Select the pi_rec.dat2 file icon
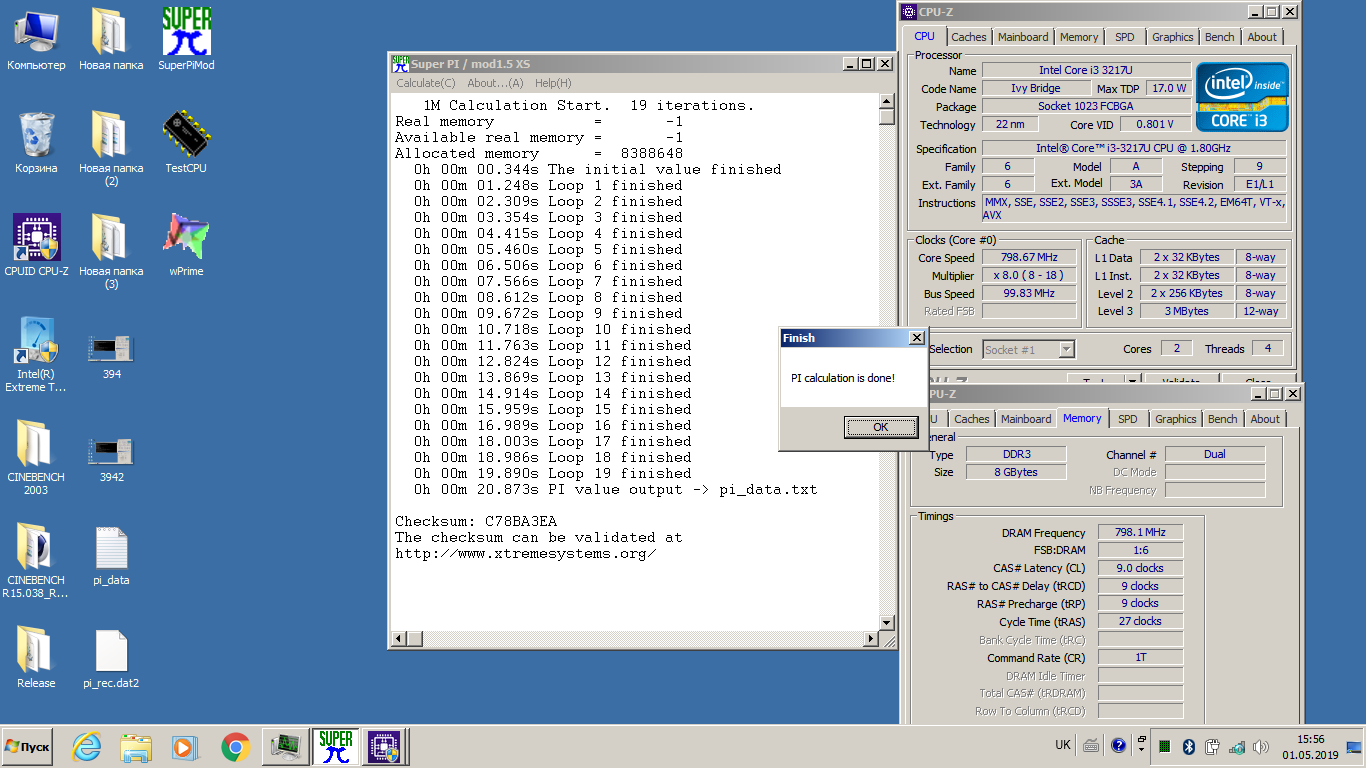 click(111, 659)
